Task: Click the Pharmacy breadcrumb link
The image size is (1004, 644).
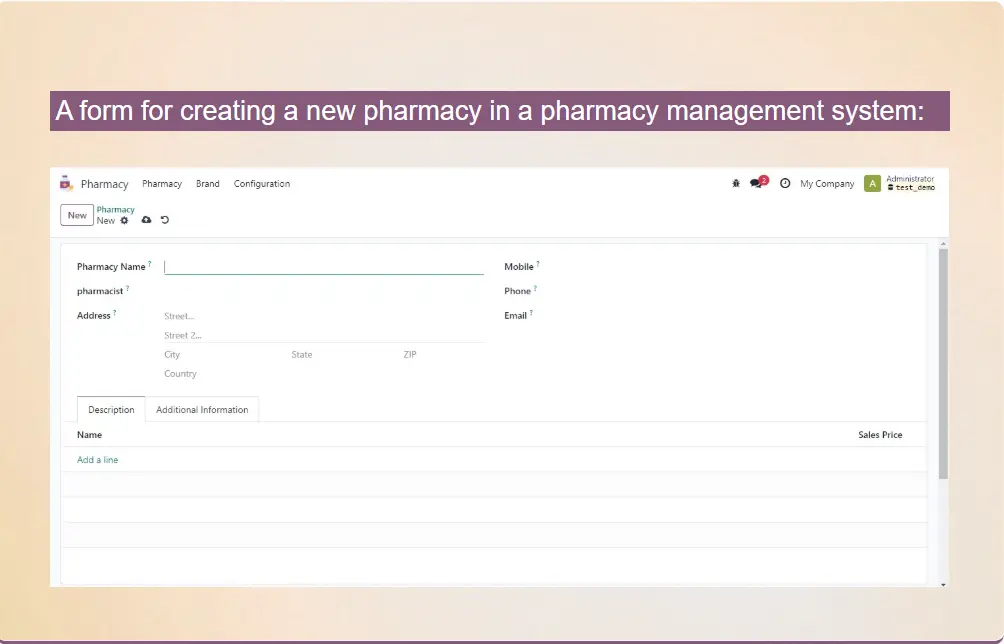Action: point(116,210)
